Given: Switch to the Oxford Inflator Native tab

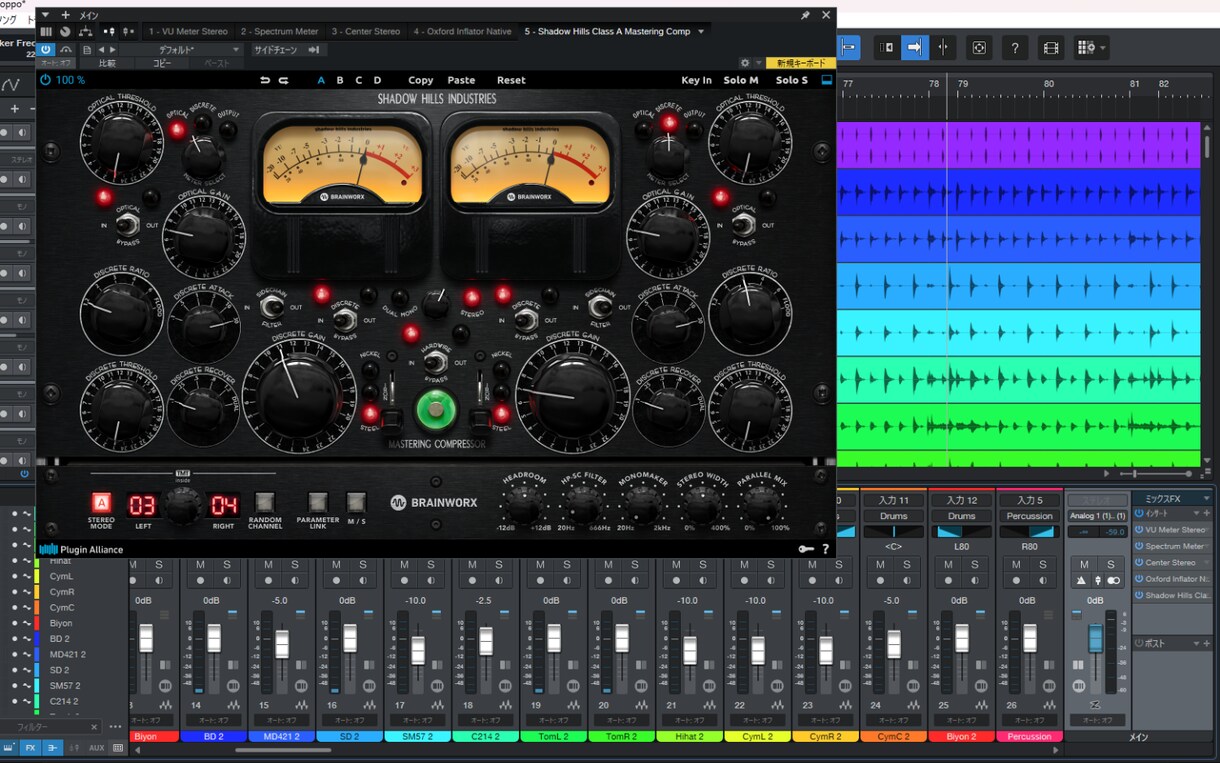Looking at the screenshot, I should [462, 31].
